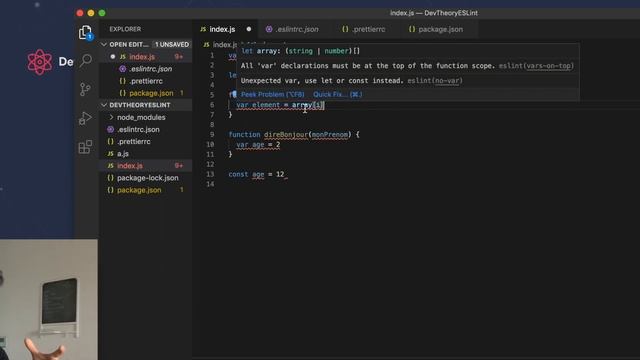Open package.json in project tree
Viewport: 640px width, 360px height.
click(146, 190)
